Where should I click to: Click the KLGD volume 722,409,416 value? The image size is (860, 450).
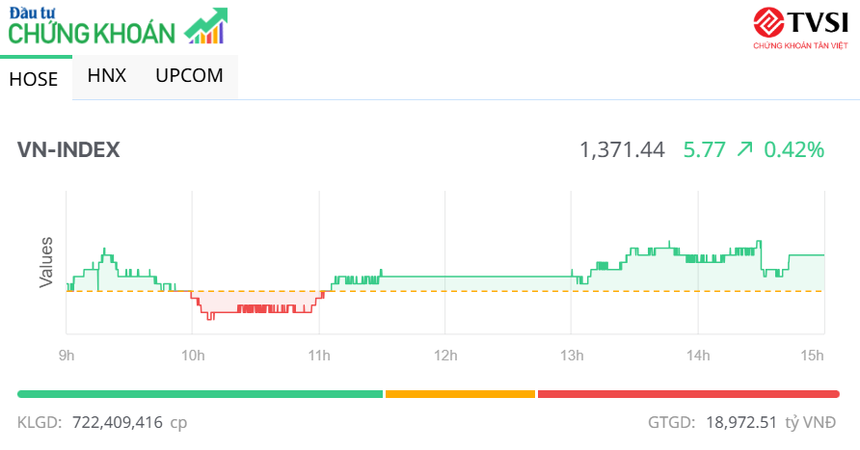click(117, 422)
